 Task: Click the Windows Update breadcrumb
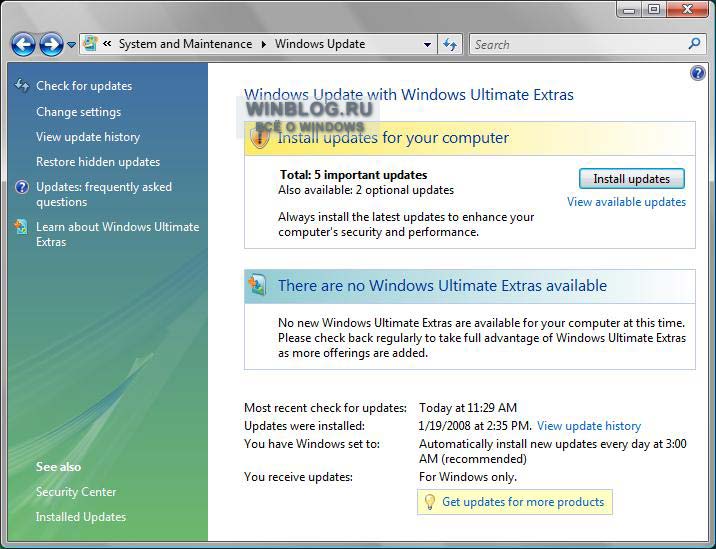[x=320, y=44]
